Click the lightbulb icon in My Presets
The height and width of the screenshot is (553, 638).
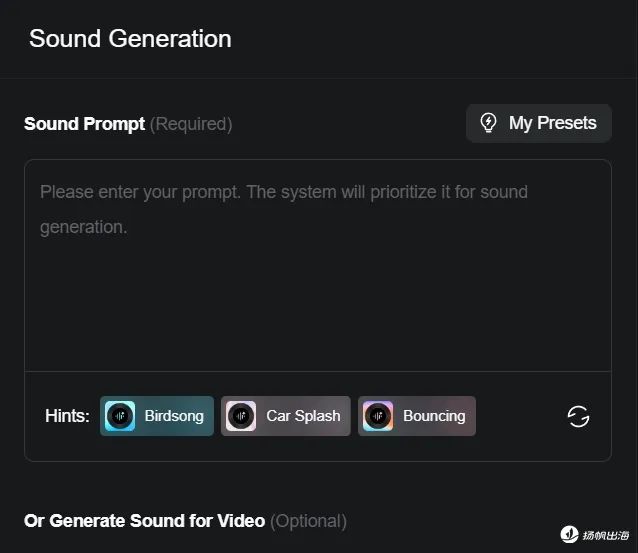click(x=489, y=123)
